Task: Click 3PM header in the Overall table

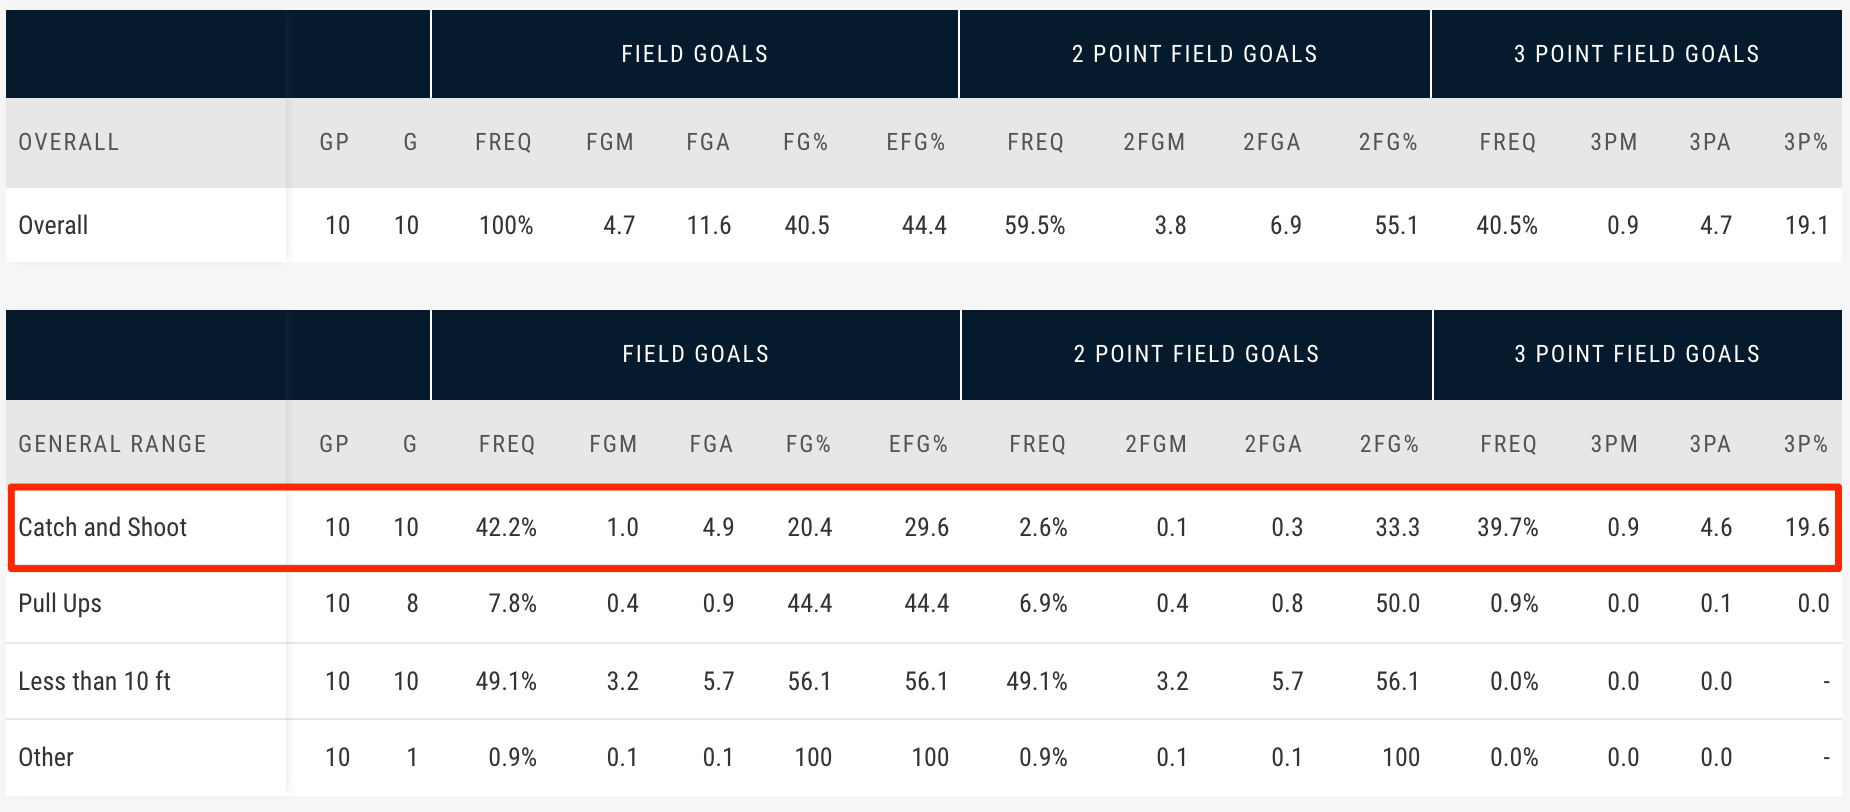Action: pos(1614,142)
